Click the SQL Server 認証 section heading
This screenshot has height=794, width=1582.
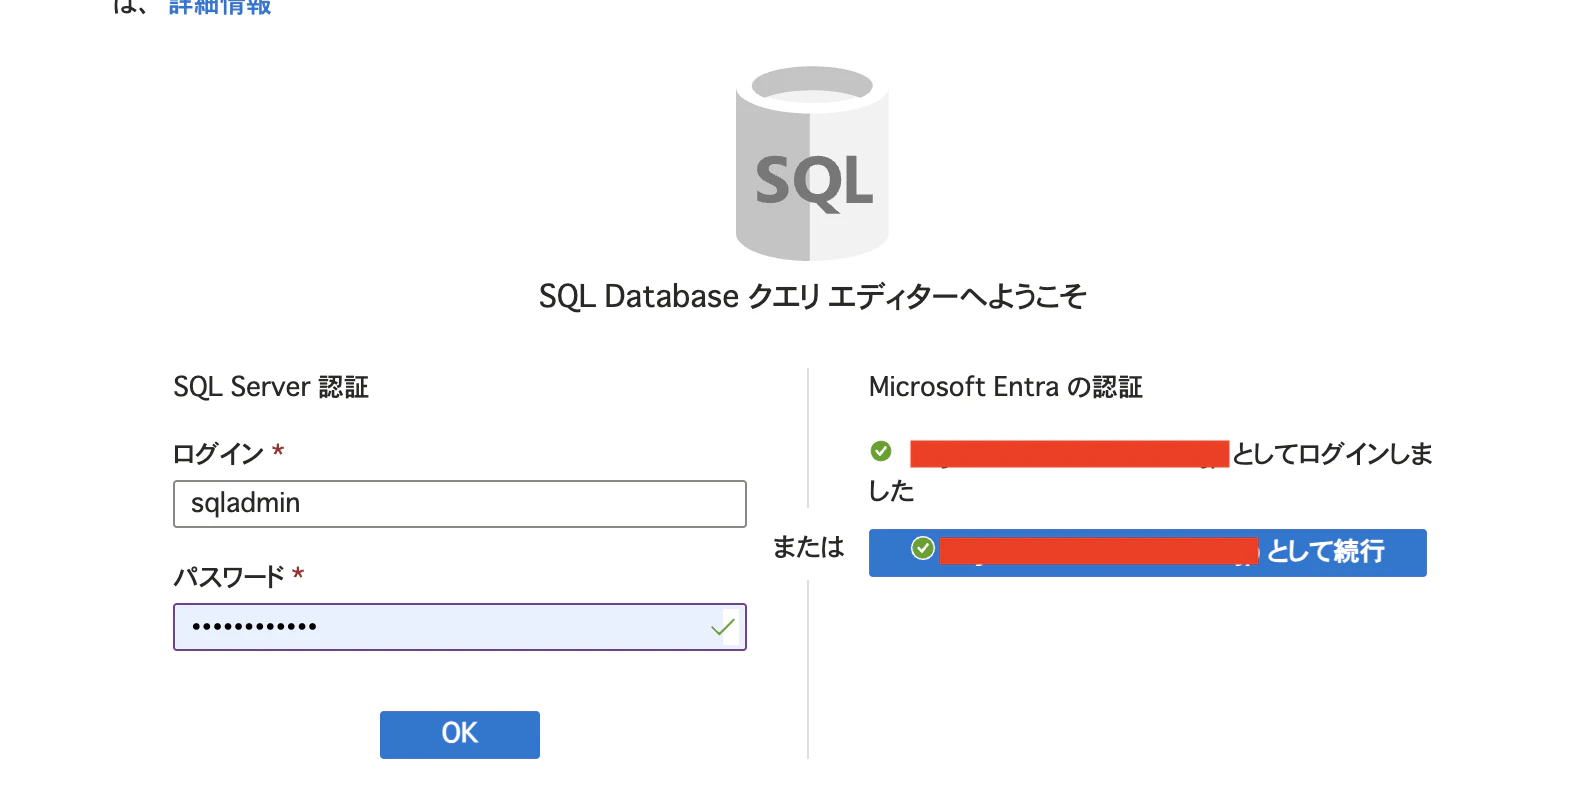[x=271, y=387]
